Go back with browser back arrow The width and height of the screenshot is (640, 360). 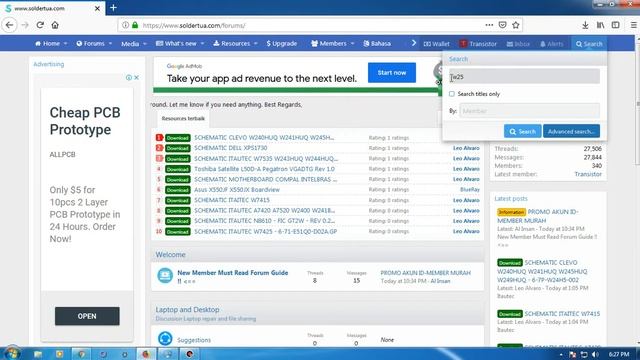(x=9, y=25)
